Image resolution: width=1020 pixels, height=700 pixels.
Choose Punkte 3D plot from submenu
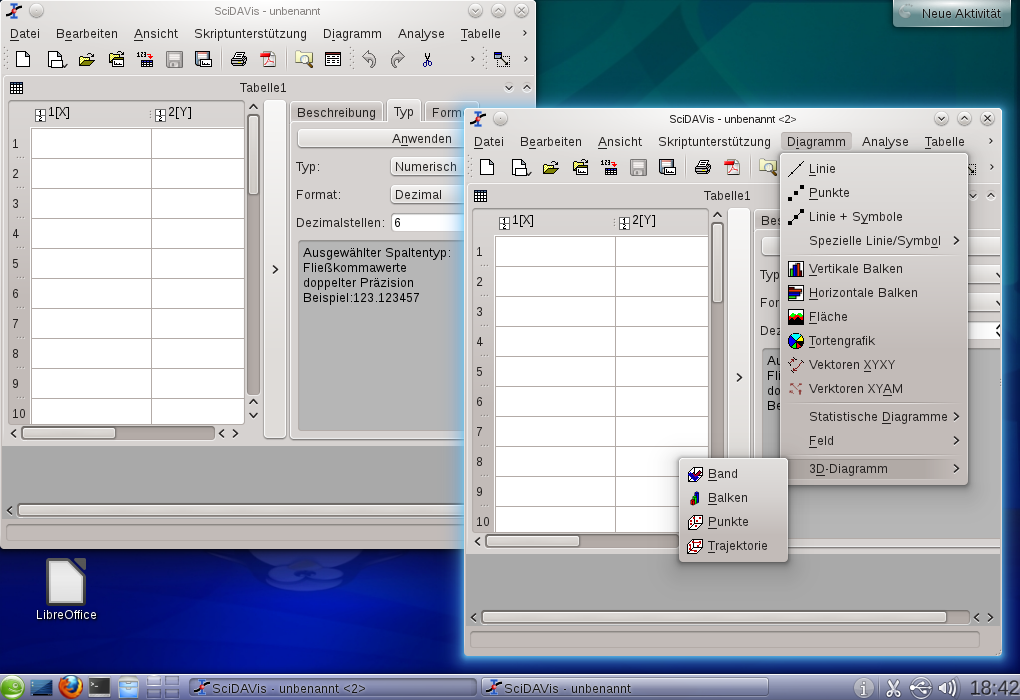click(x=733, y=522)
